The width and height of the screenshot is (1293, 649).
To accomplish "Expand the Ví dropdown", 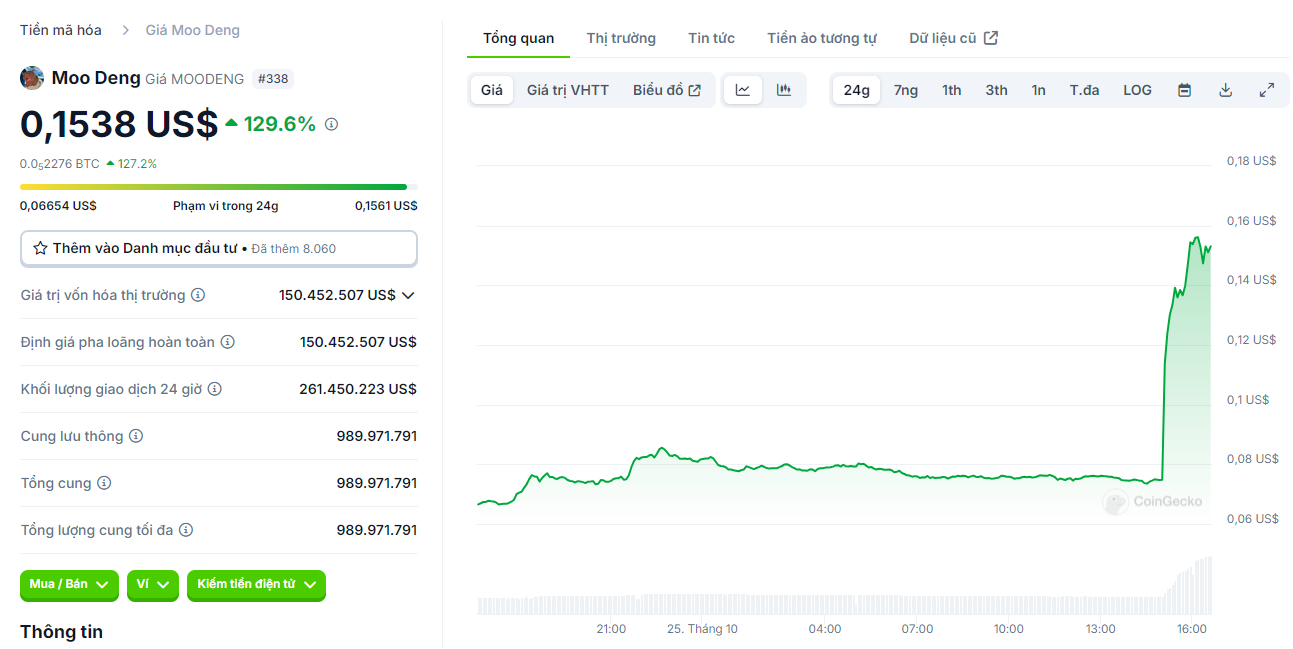I will [152, 585].
